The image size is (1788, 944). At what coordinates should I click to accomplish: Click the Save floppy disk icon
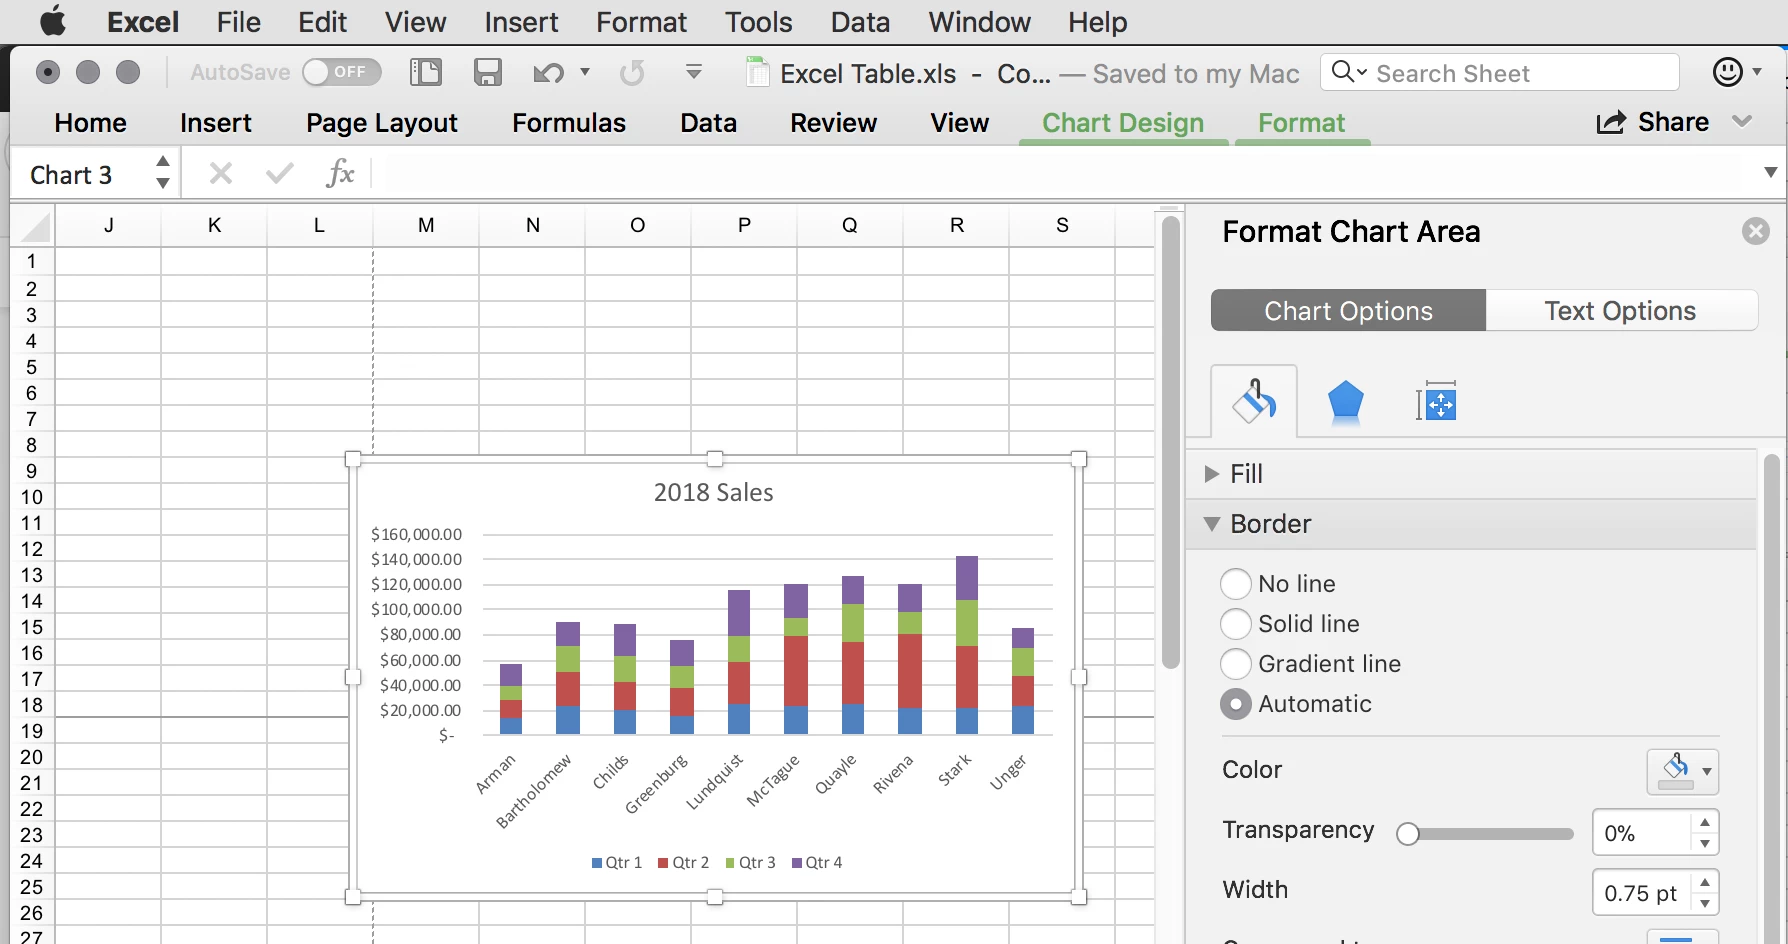(488, 72)
